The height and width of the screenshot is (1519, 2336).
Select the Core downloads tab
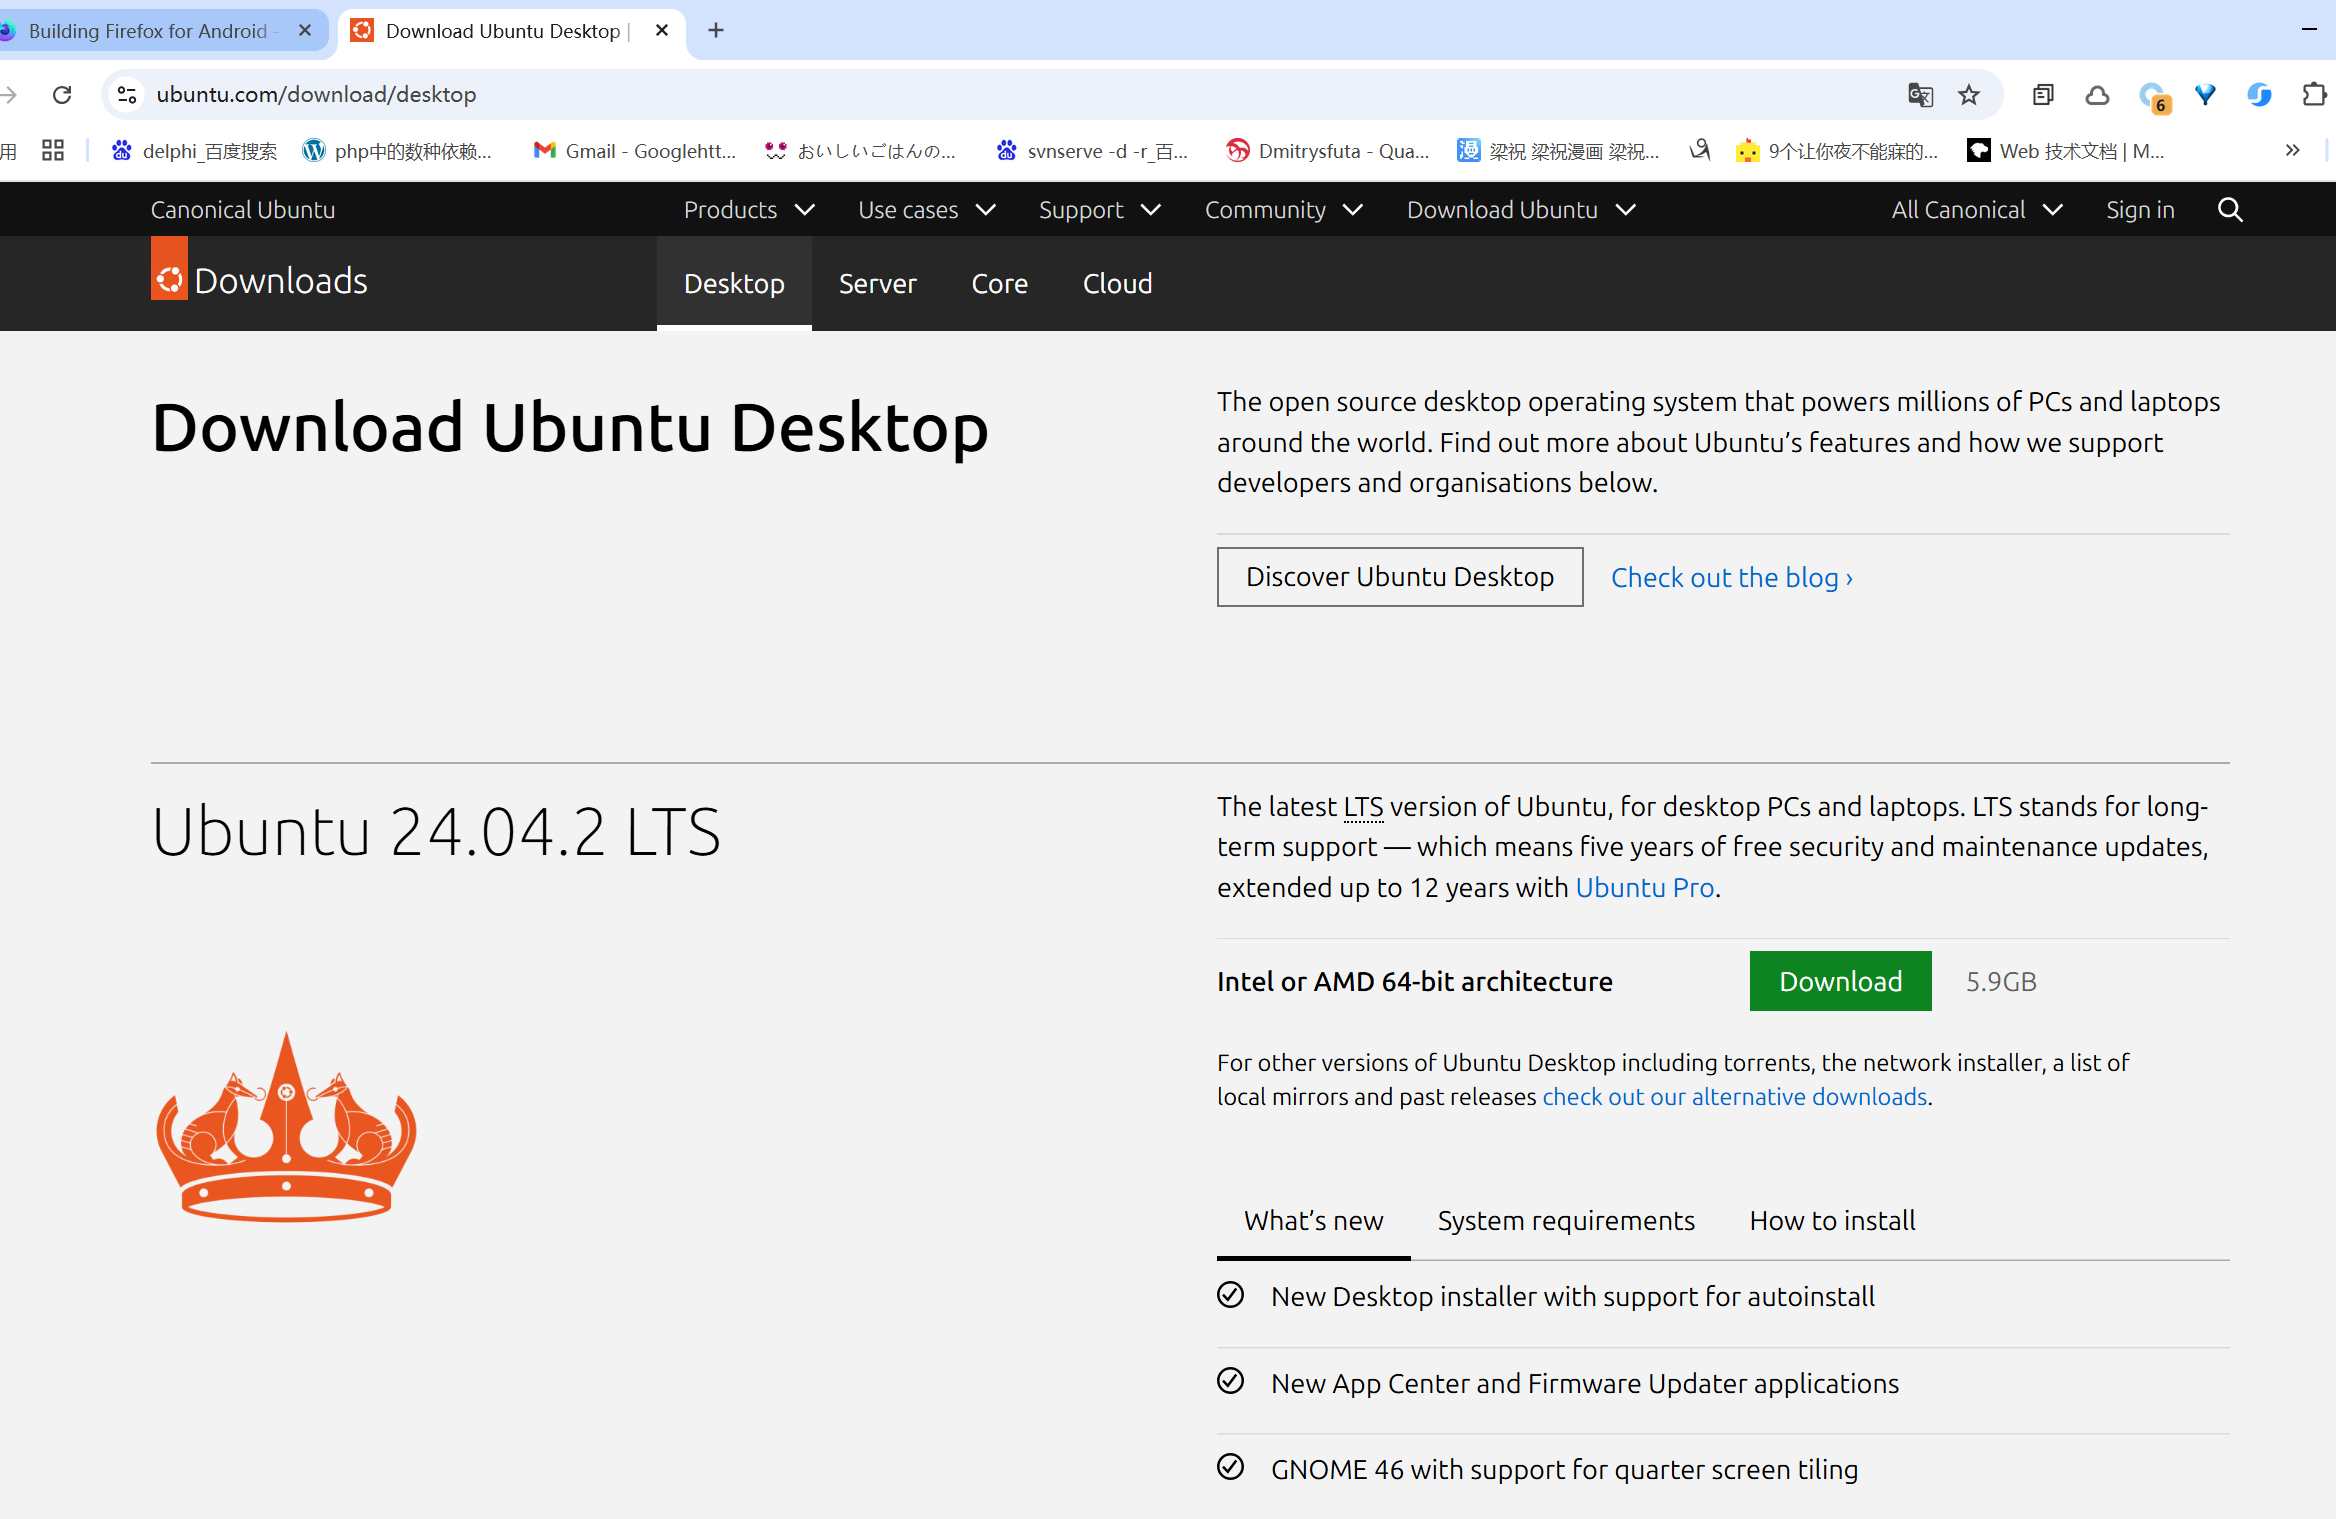[x=999, y=284]
